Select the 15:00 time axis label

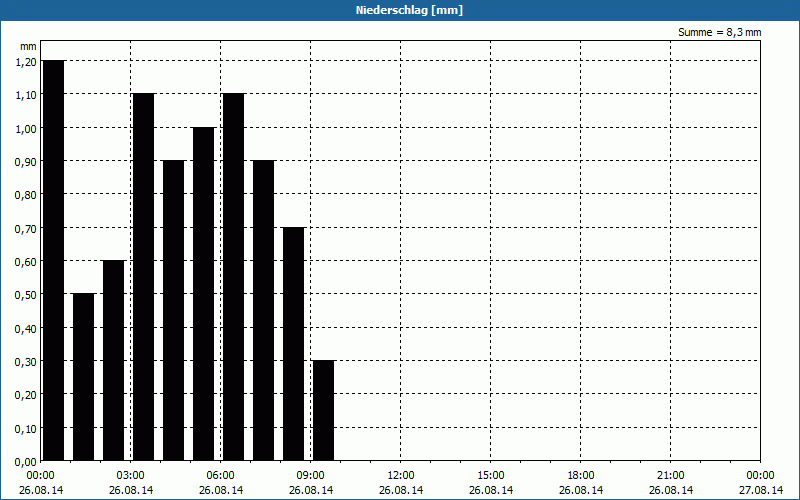491,476
